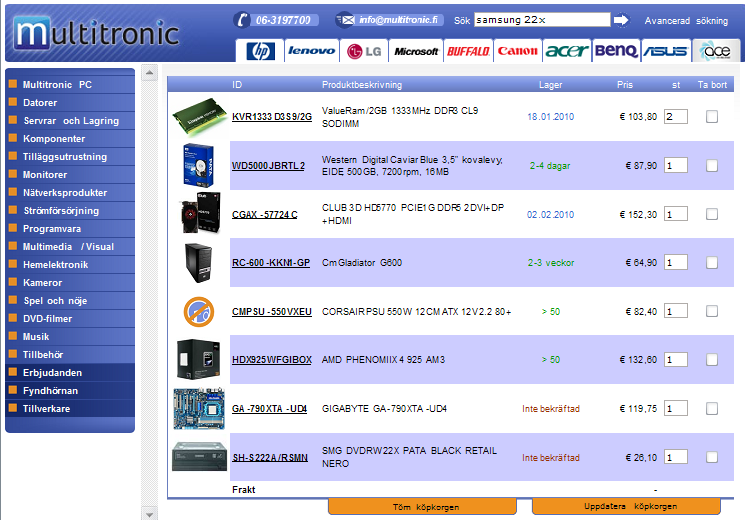
Task: Check remove box for SH-S222A/RSMN
Action: pos(712,457)
